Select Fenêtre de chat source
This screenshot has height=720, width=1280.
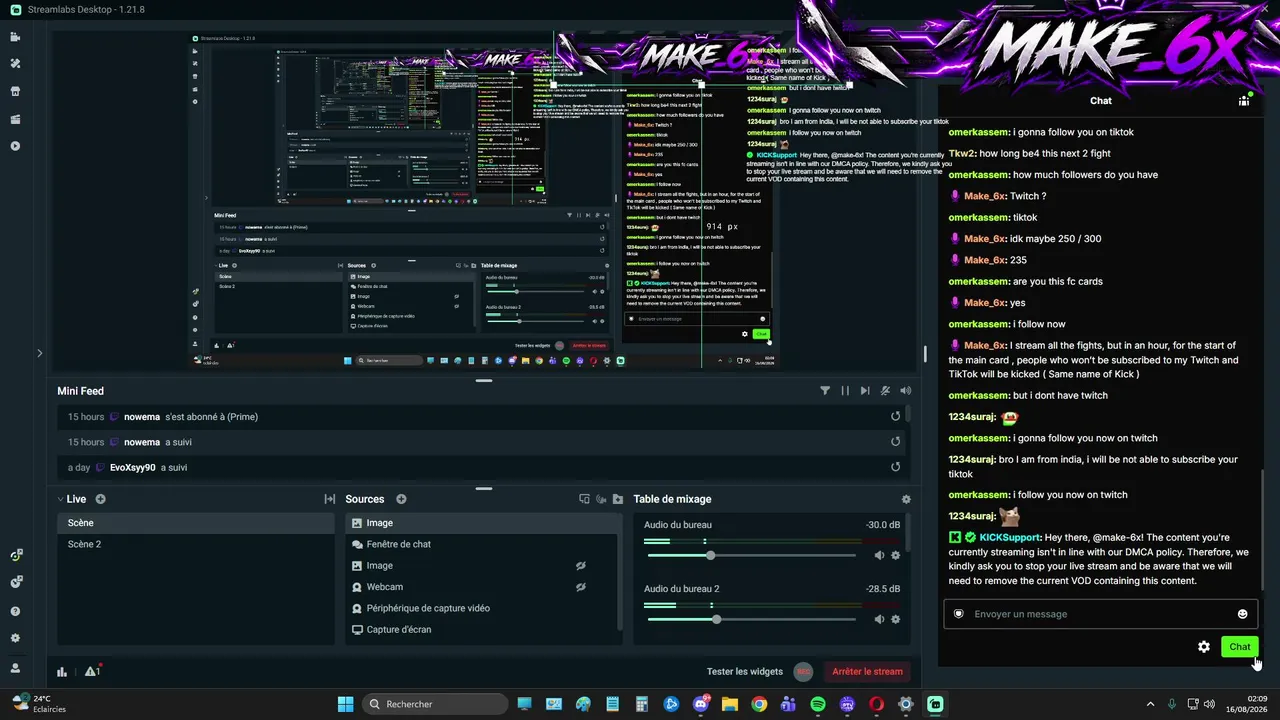(483, 544)
